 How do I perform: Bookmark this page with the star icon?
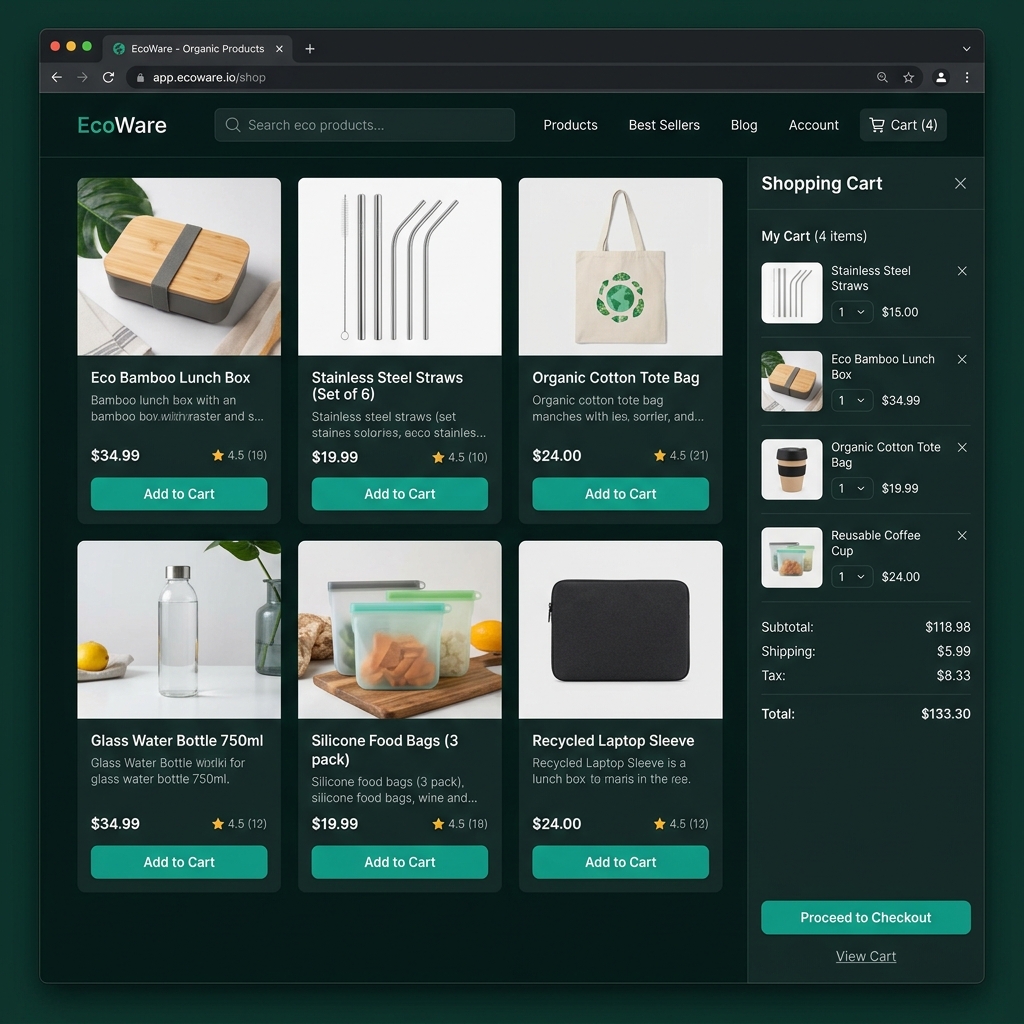click(x=908, y=77)
